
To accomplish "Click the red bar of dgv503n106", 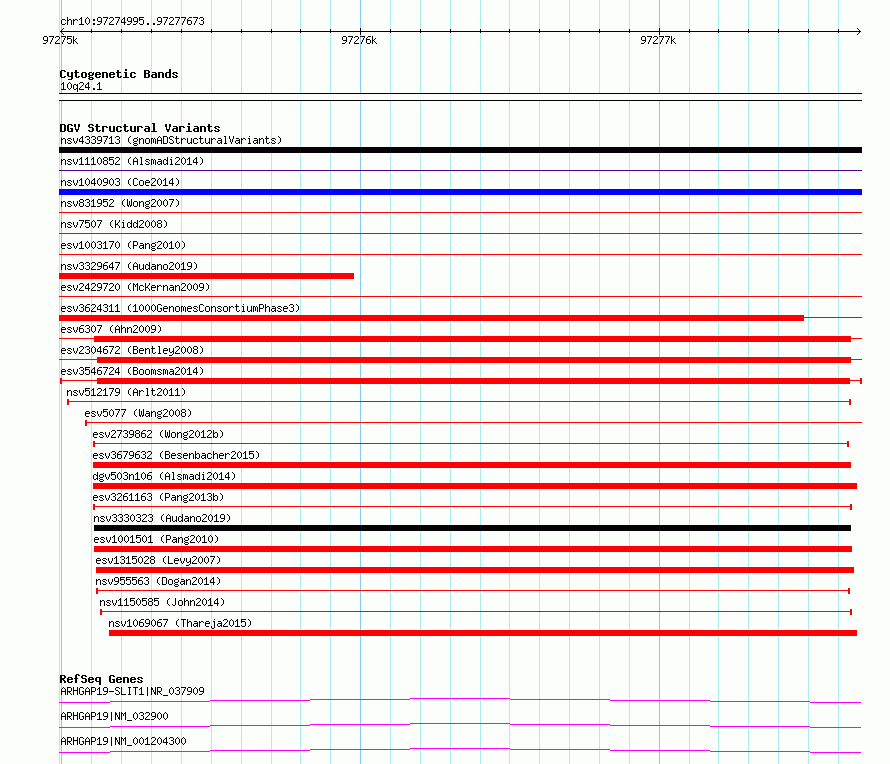I will (475, 486).
